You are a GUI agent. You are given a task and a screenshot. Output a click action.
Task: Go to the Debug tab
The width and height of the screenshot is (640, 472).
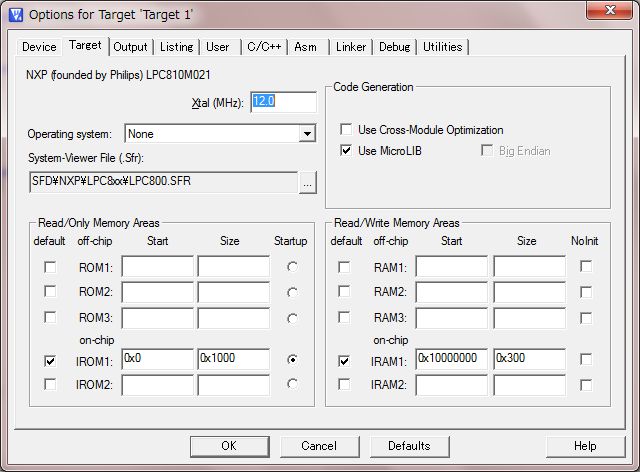click(394, 47)
